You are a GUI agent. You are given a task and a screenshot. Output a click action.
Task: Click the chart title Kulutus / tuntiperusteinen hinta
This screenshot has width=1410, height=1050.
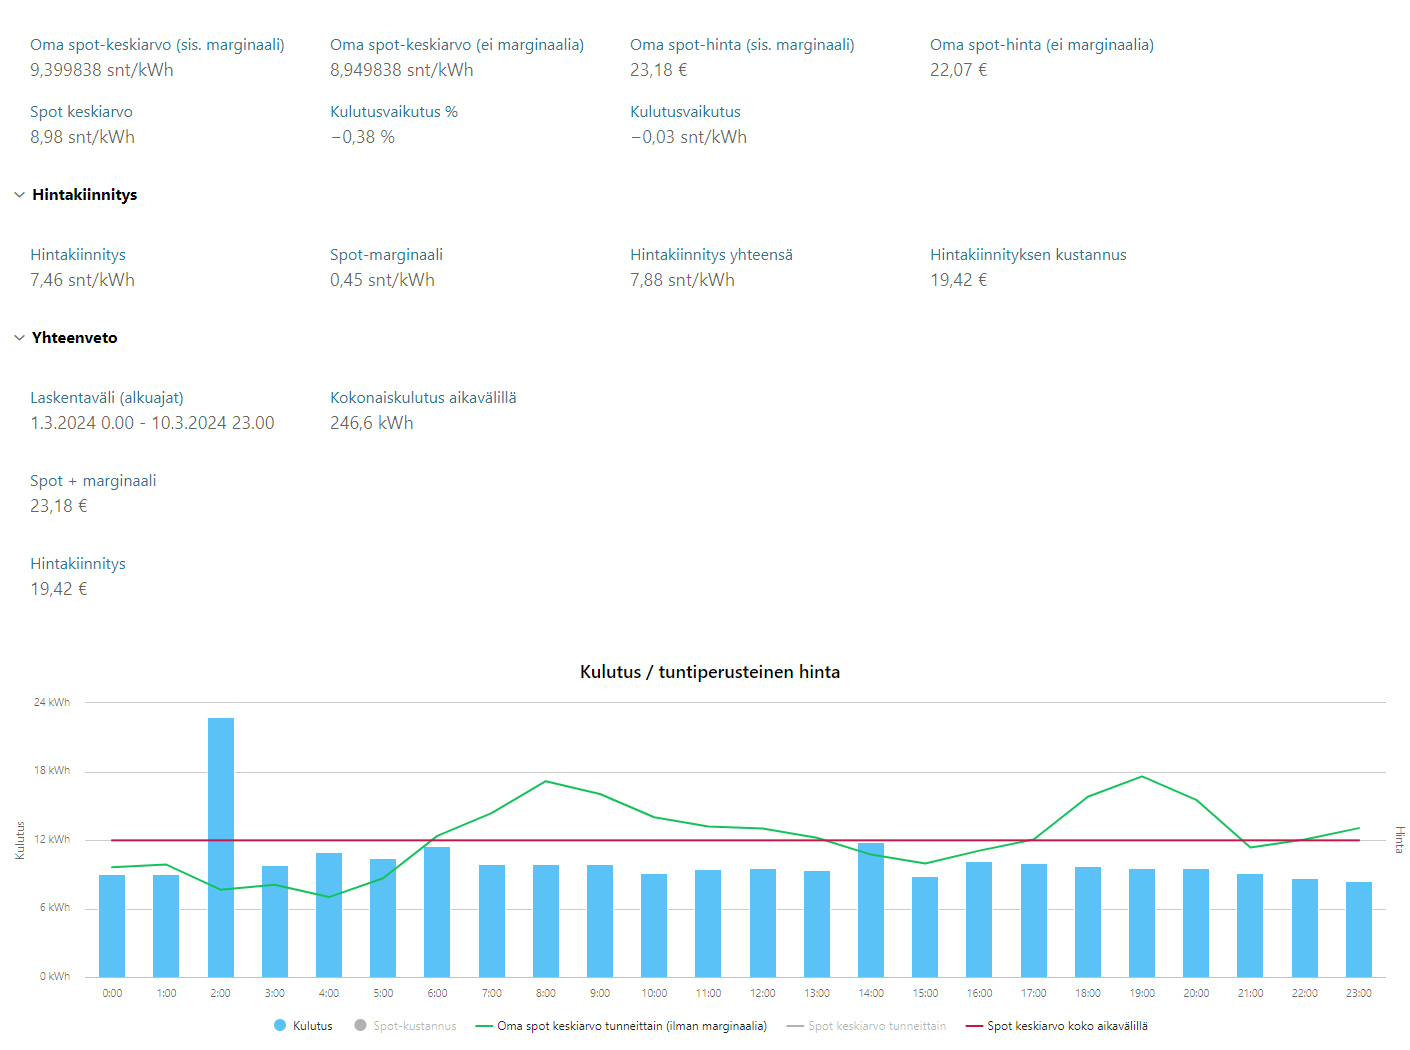tap(709, 672)
